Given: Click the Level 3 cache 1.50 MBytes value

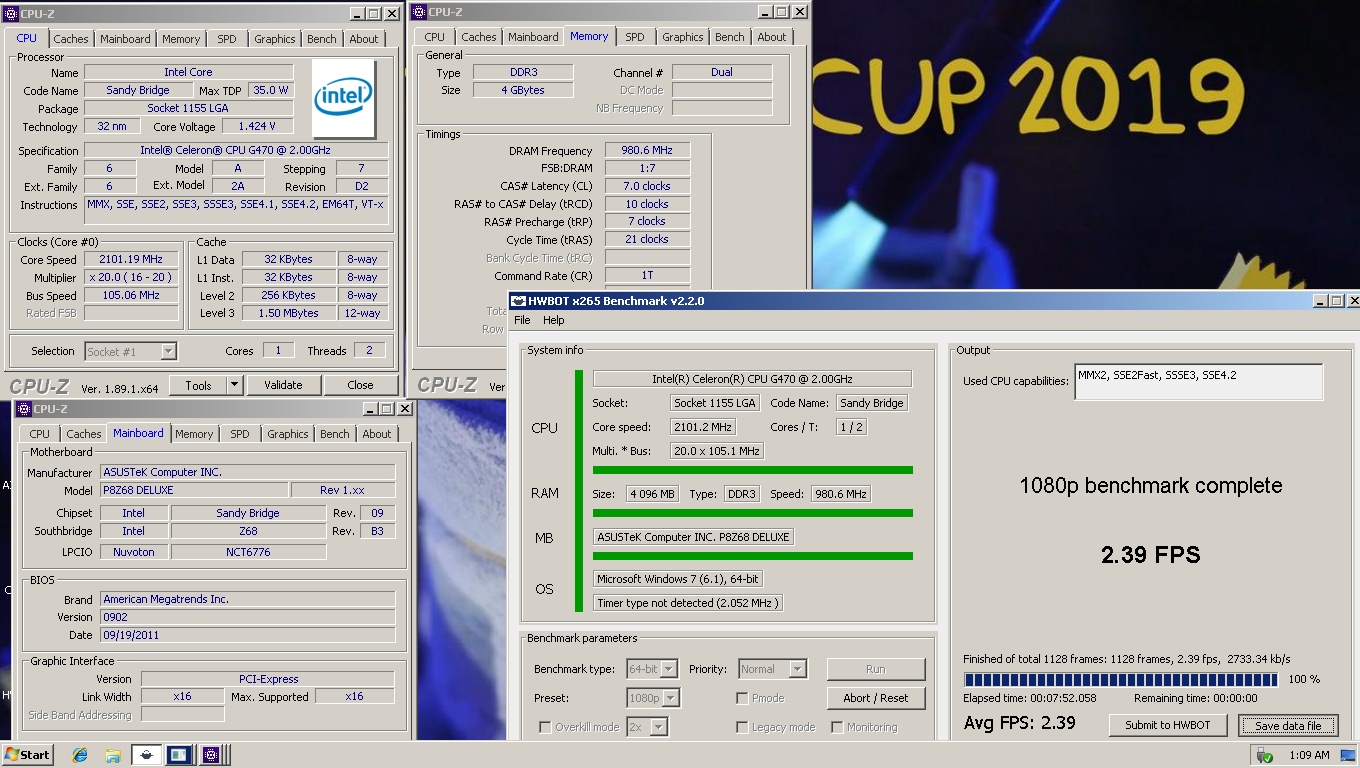Looking at the screenshot, I should coord(291,314).
